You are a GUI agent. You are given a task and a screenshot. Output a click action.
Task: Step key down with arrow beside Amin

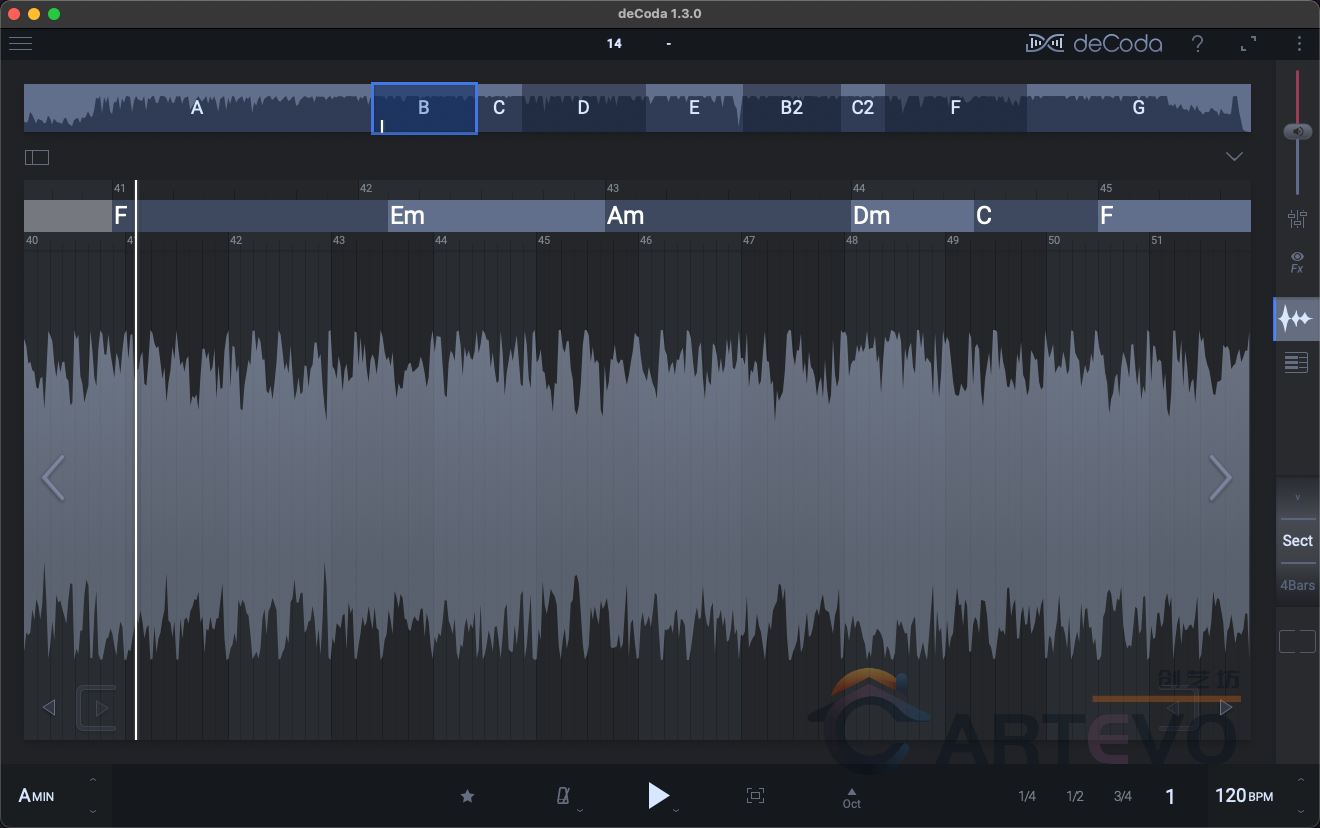(93, 812)
